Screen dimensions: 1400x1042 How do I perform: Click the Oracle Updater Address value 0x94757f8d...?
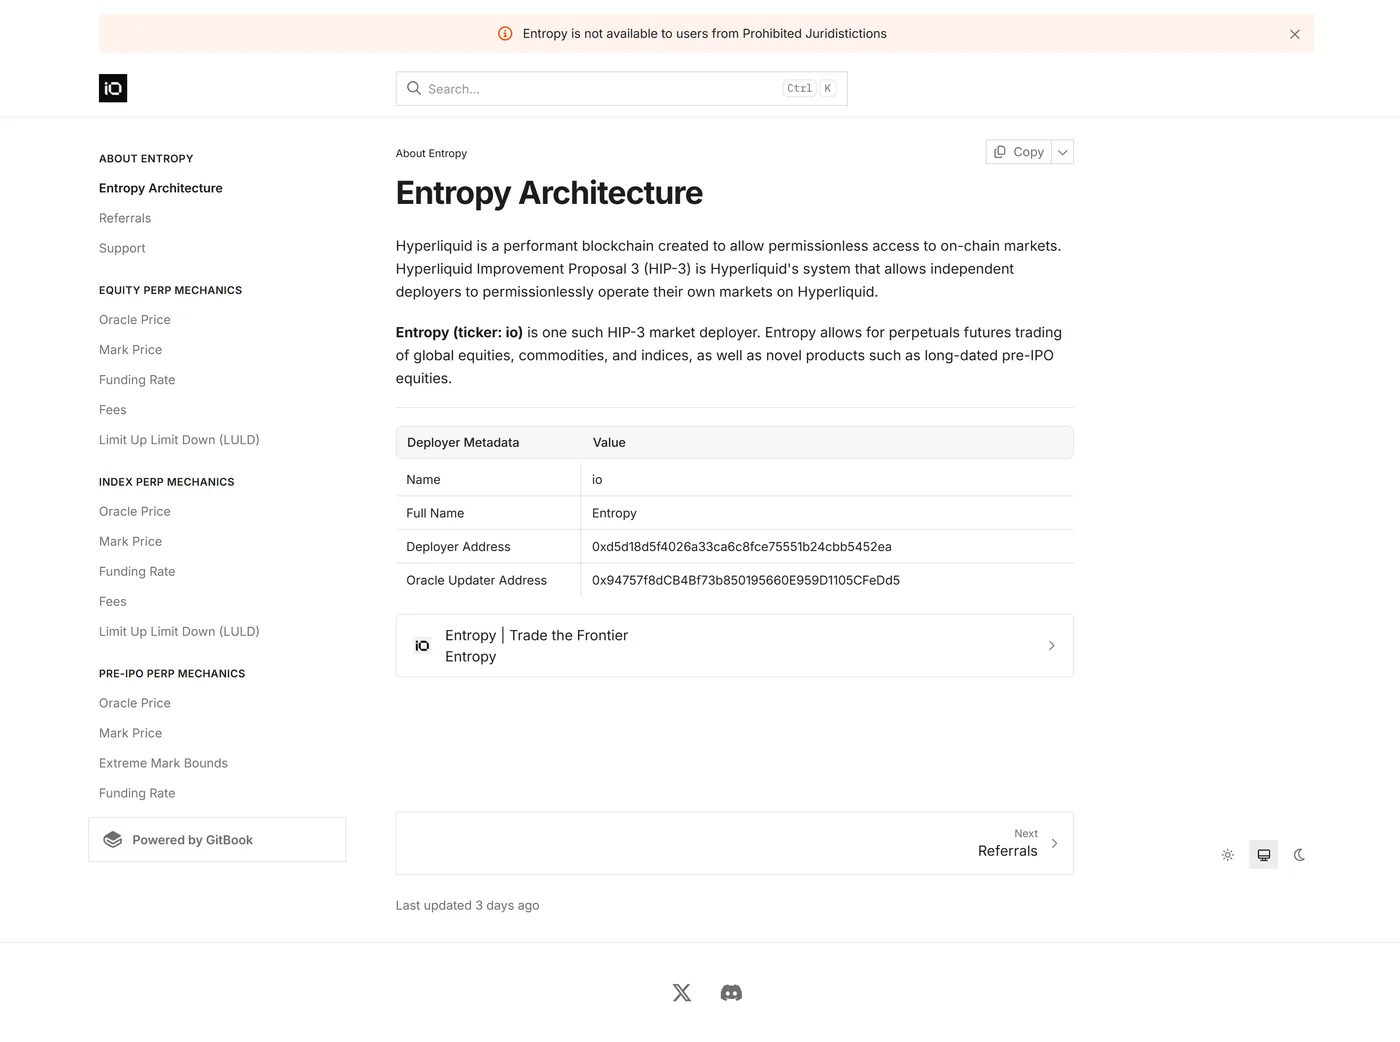(x=746, y=580)
